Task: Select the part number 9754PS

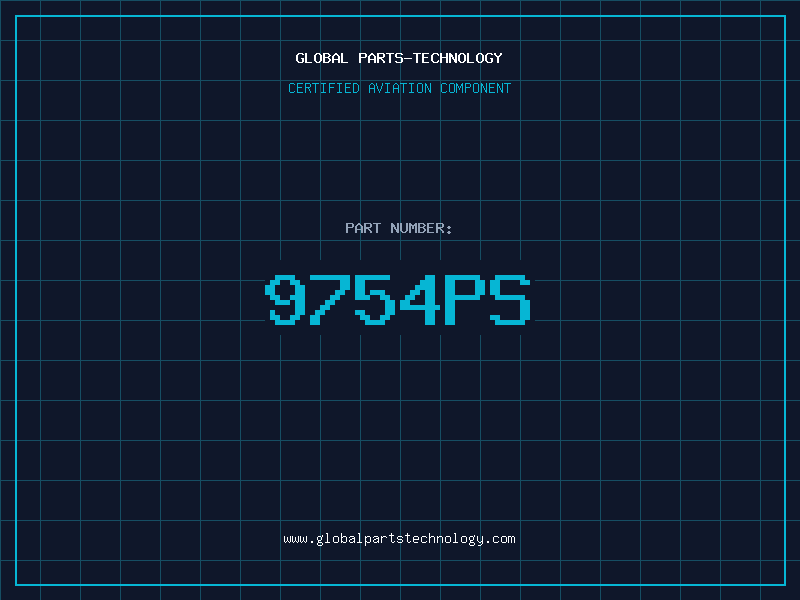Action: coord(398,299)
